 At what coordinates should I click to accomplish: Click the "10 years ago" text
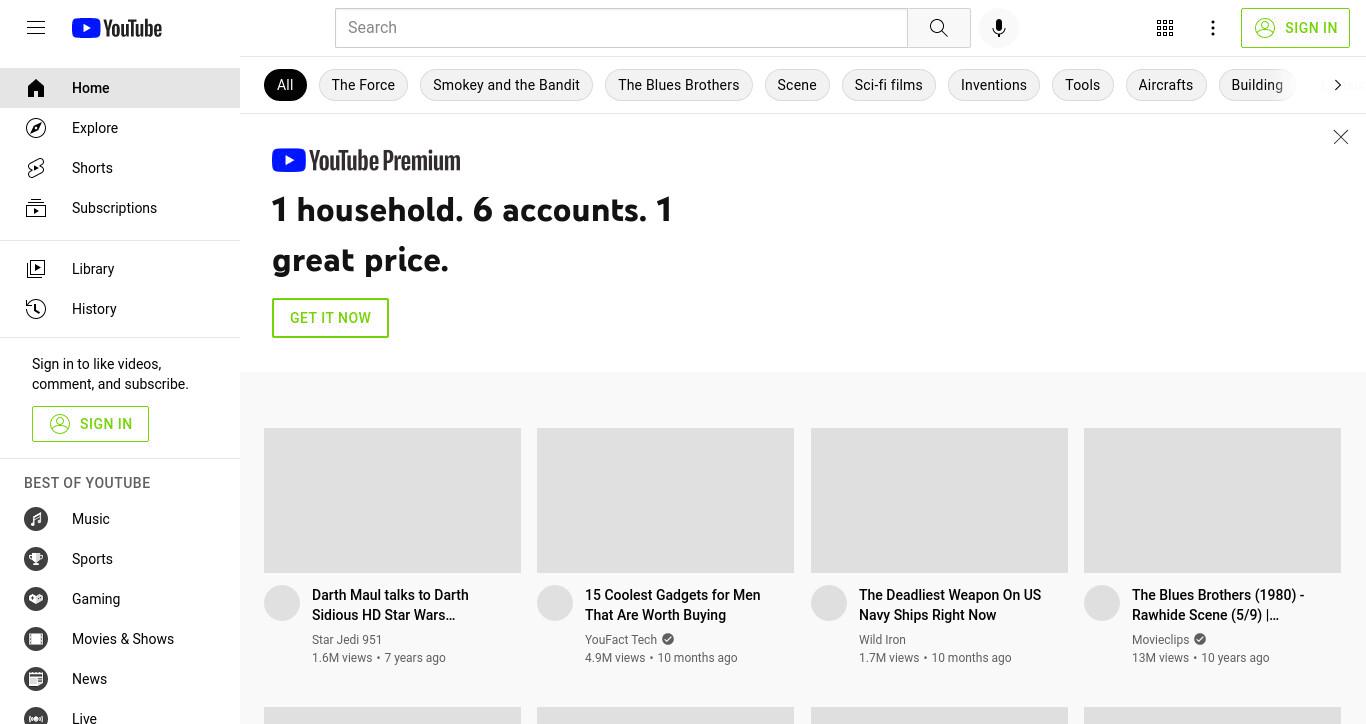tap(1235, 658)
